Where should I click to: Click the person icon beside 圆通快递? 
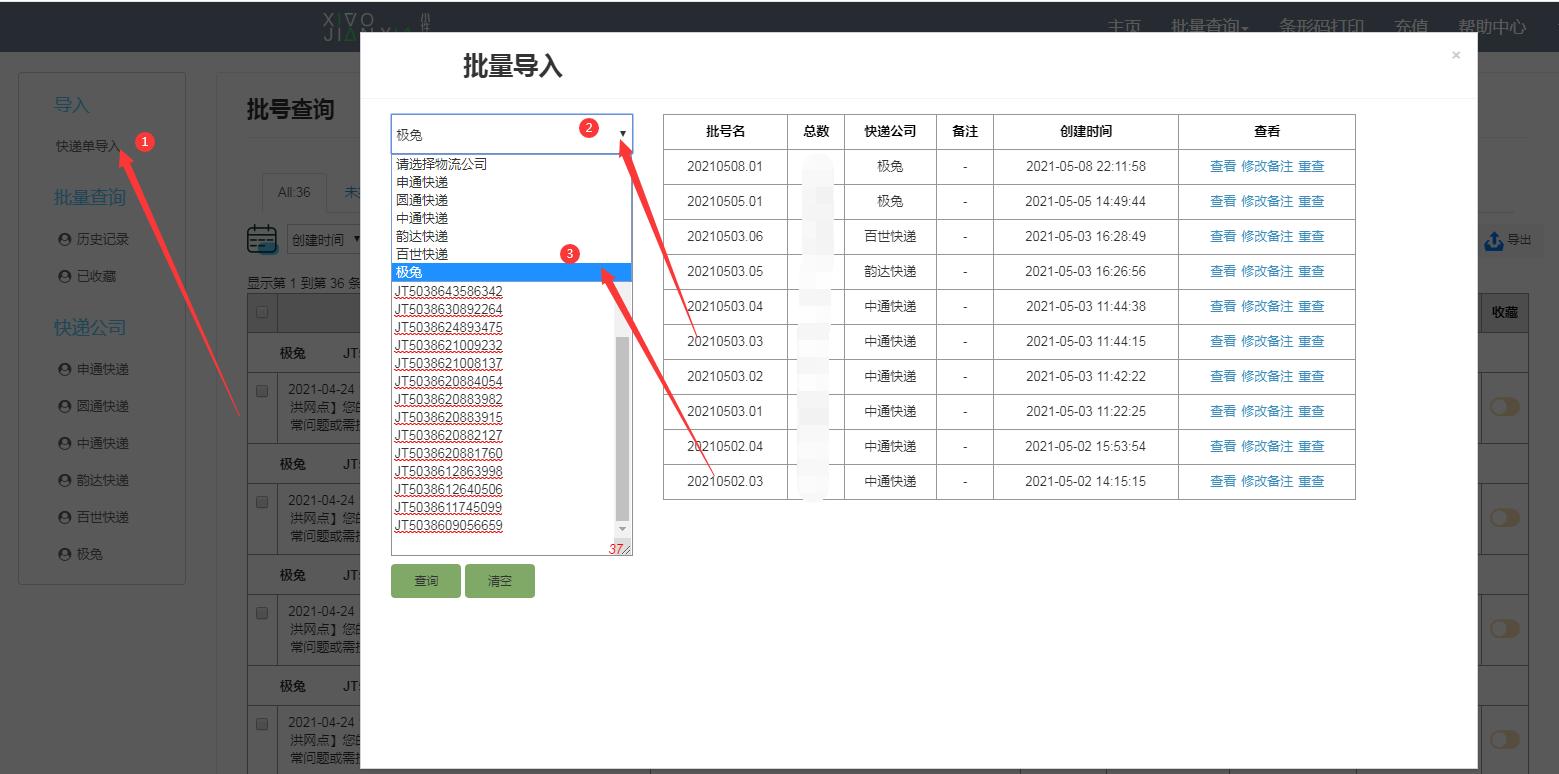[63, 405]
